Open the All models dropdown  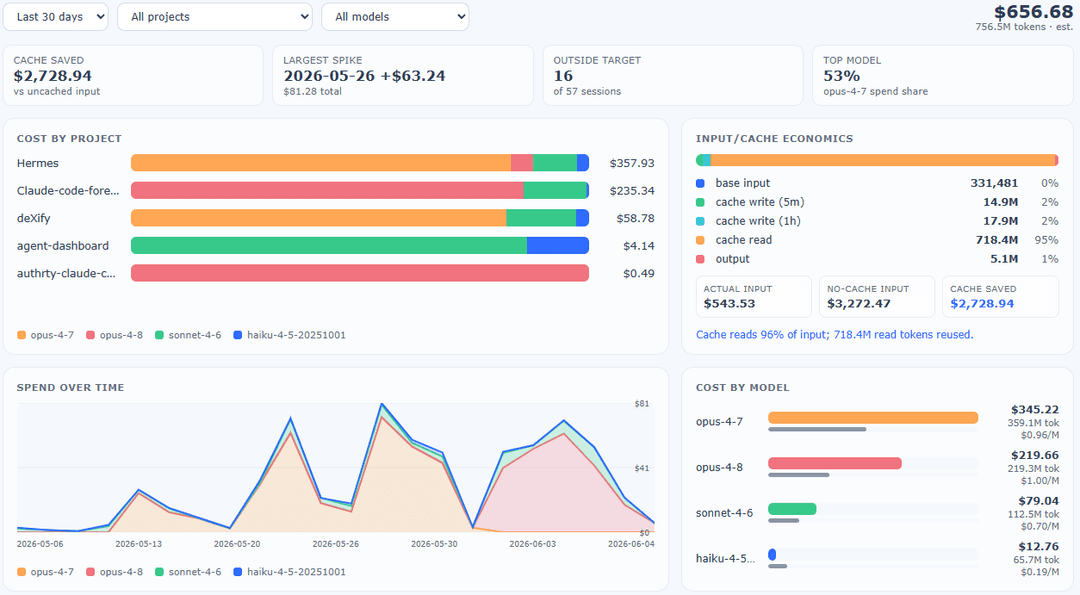pyautogui.click(x=395, y=17)
